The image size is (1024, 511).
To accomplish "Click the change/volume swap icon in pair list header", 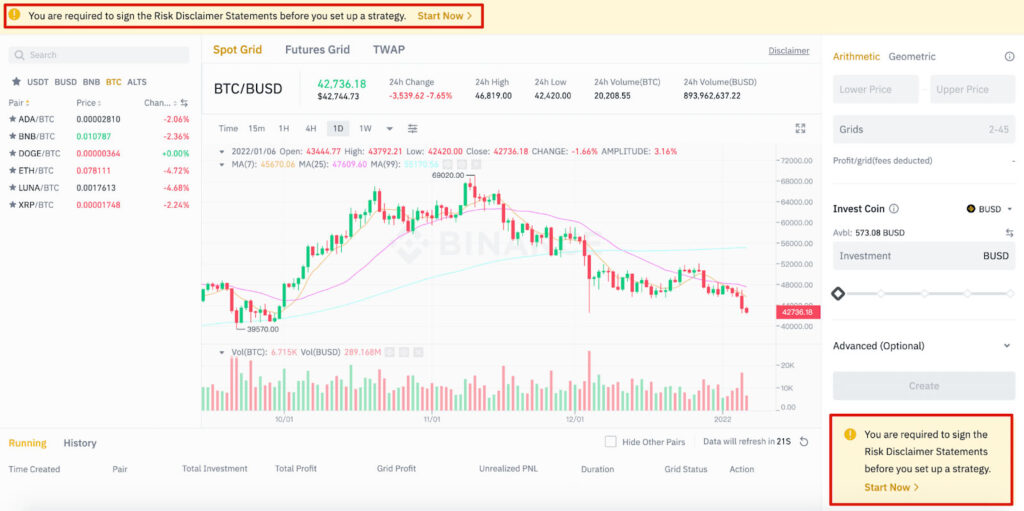I will pos(184,103).
